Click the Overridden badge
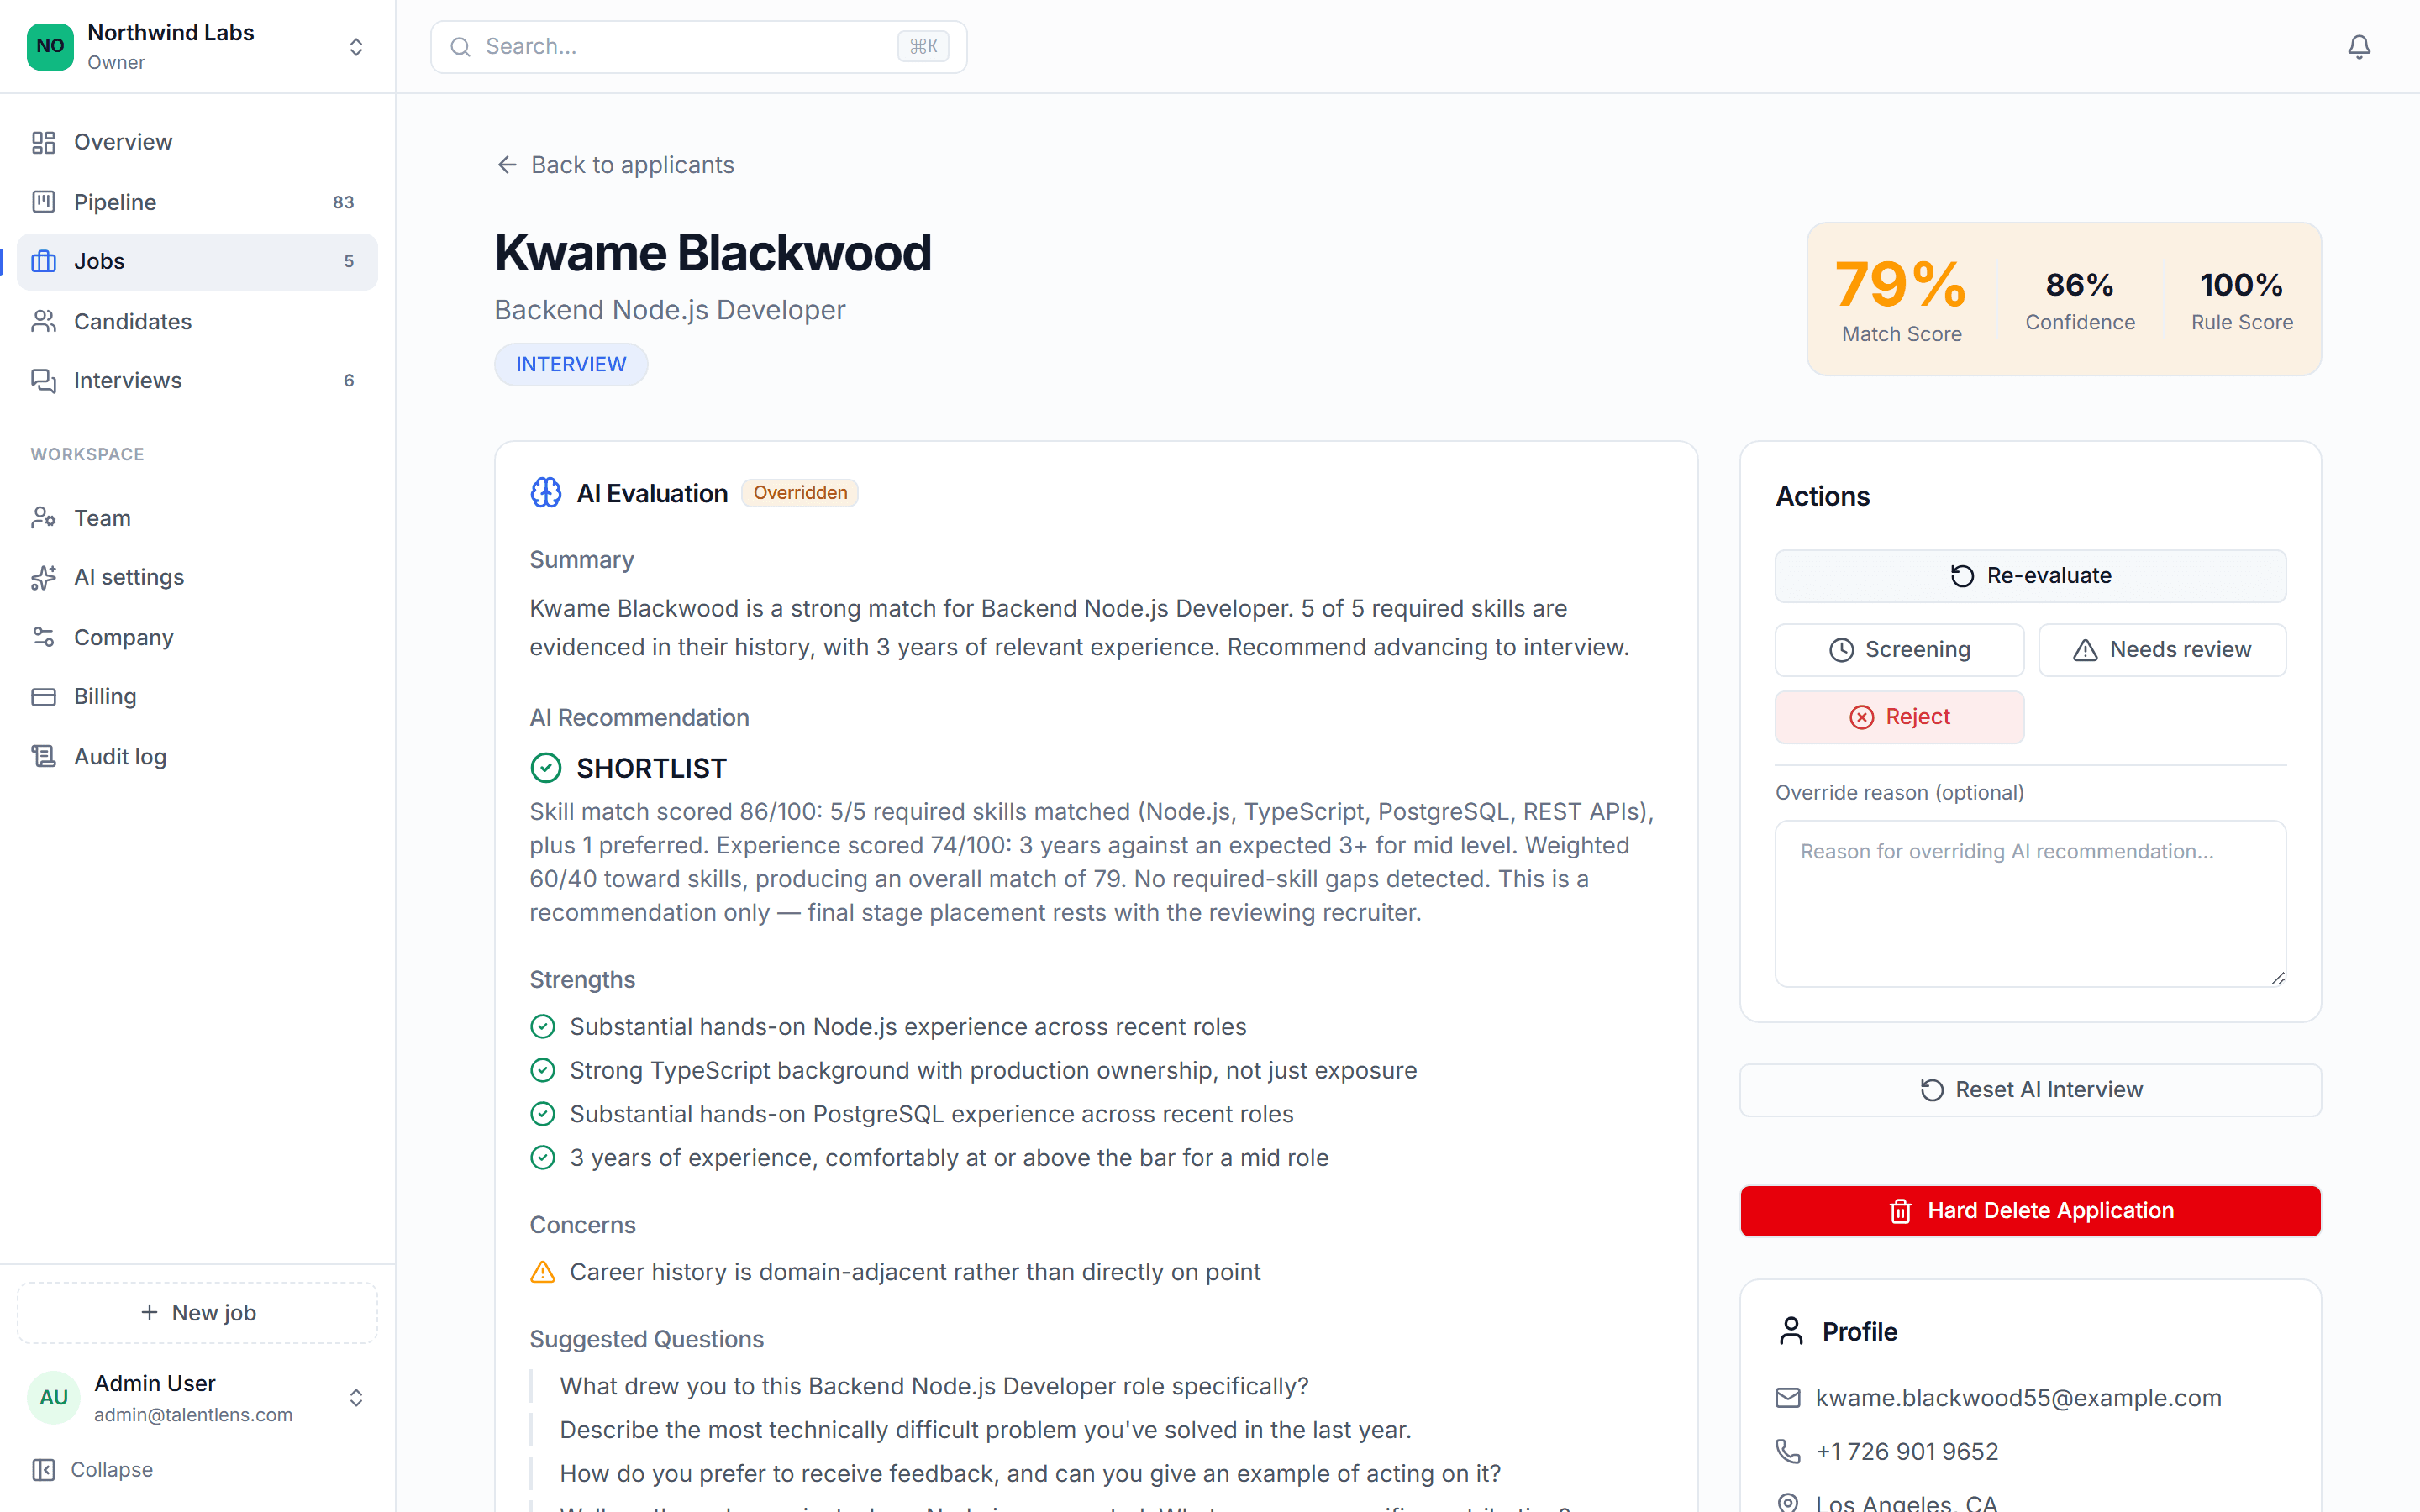The height and width of the screenshot is (1512, 2420). pos(800,492)
